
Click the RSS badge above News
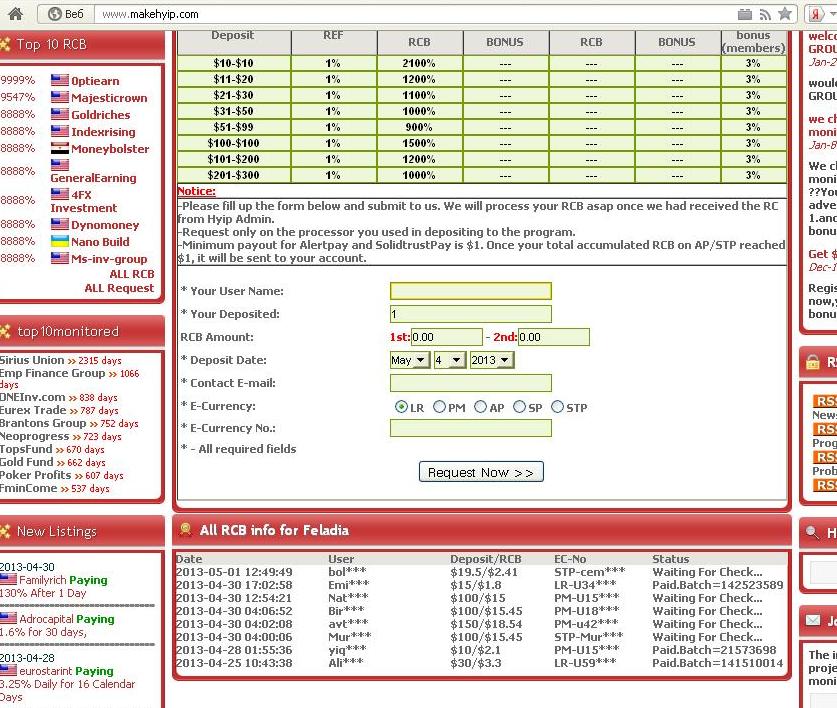click(x=825, y=401)
